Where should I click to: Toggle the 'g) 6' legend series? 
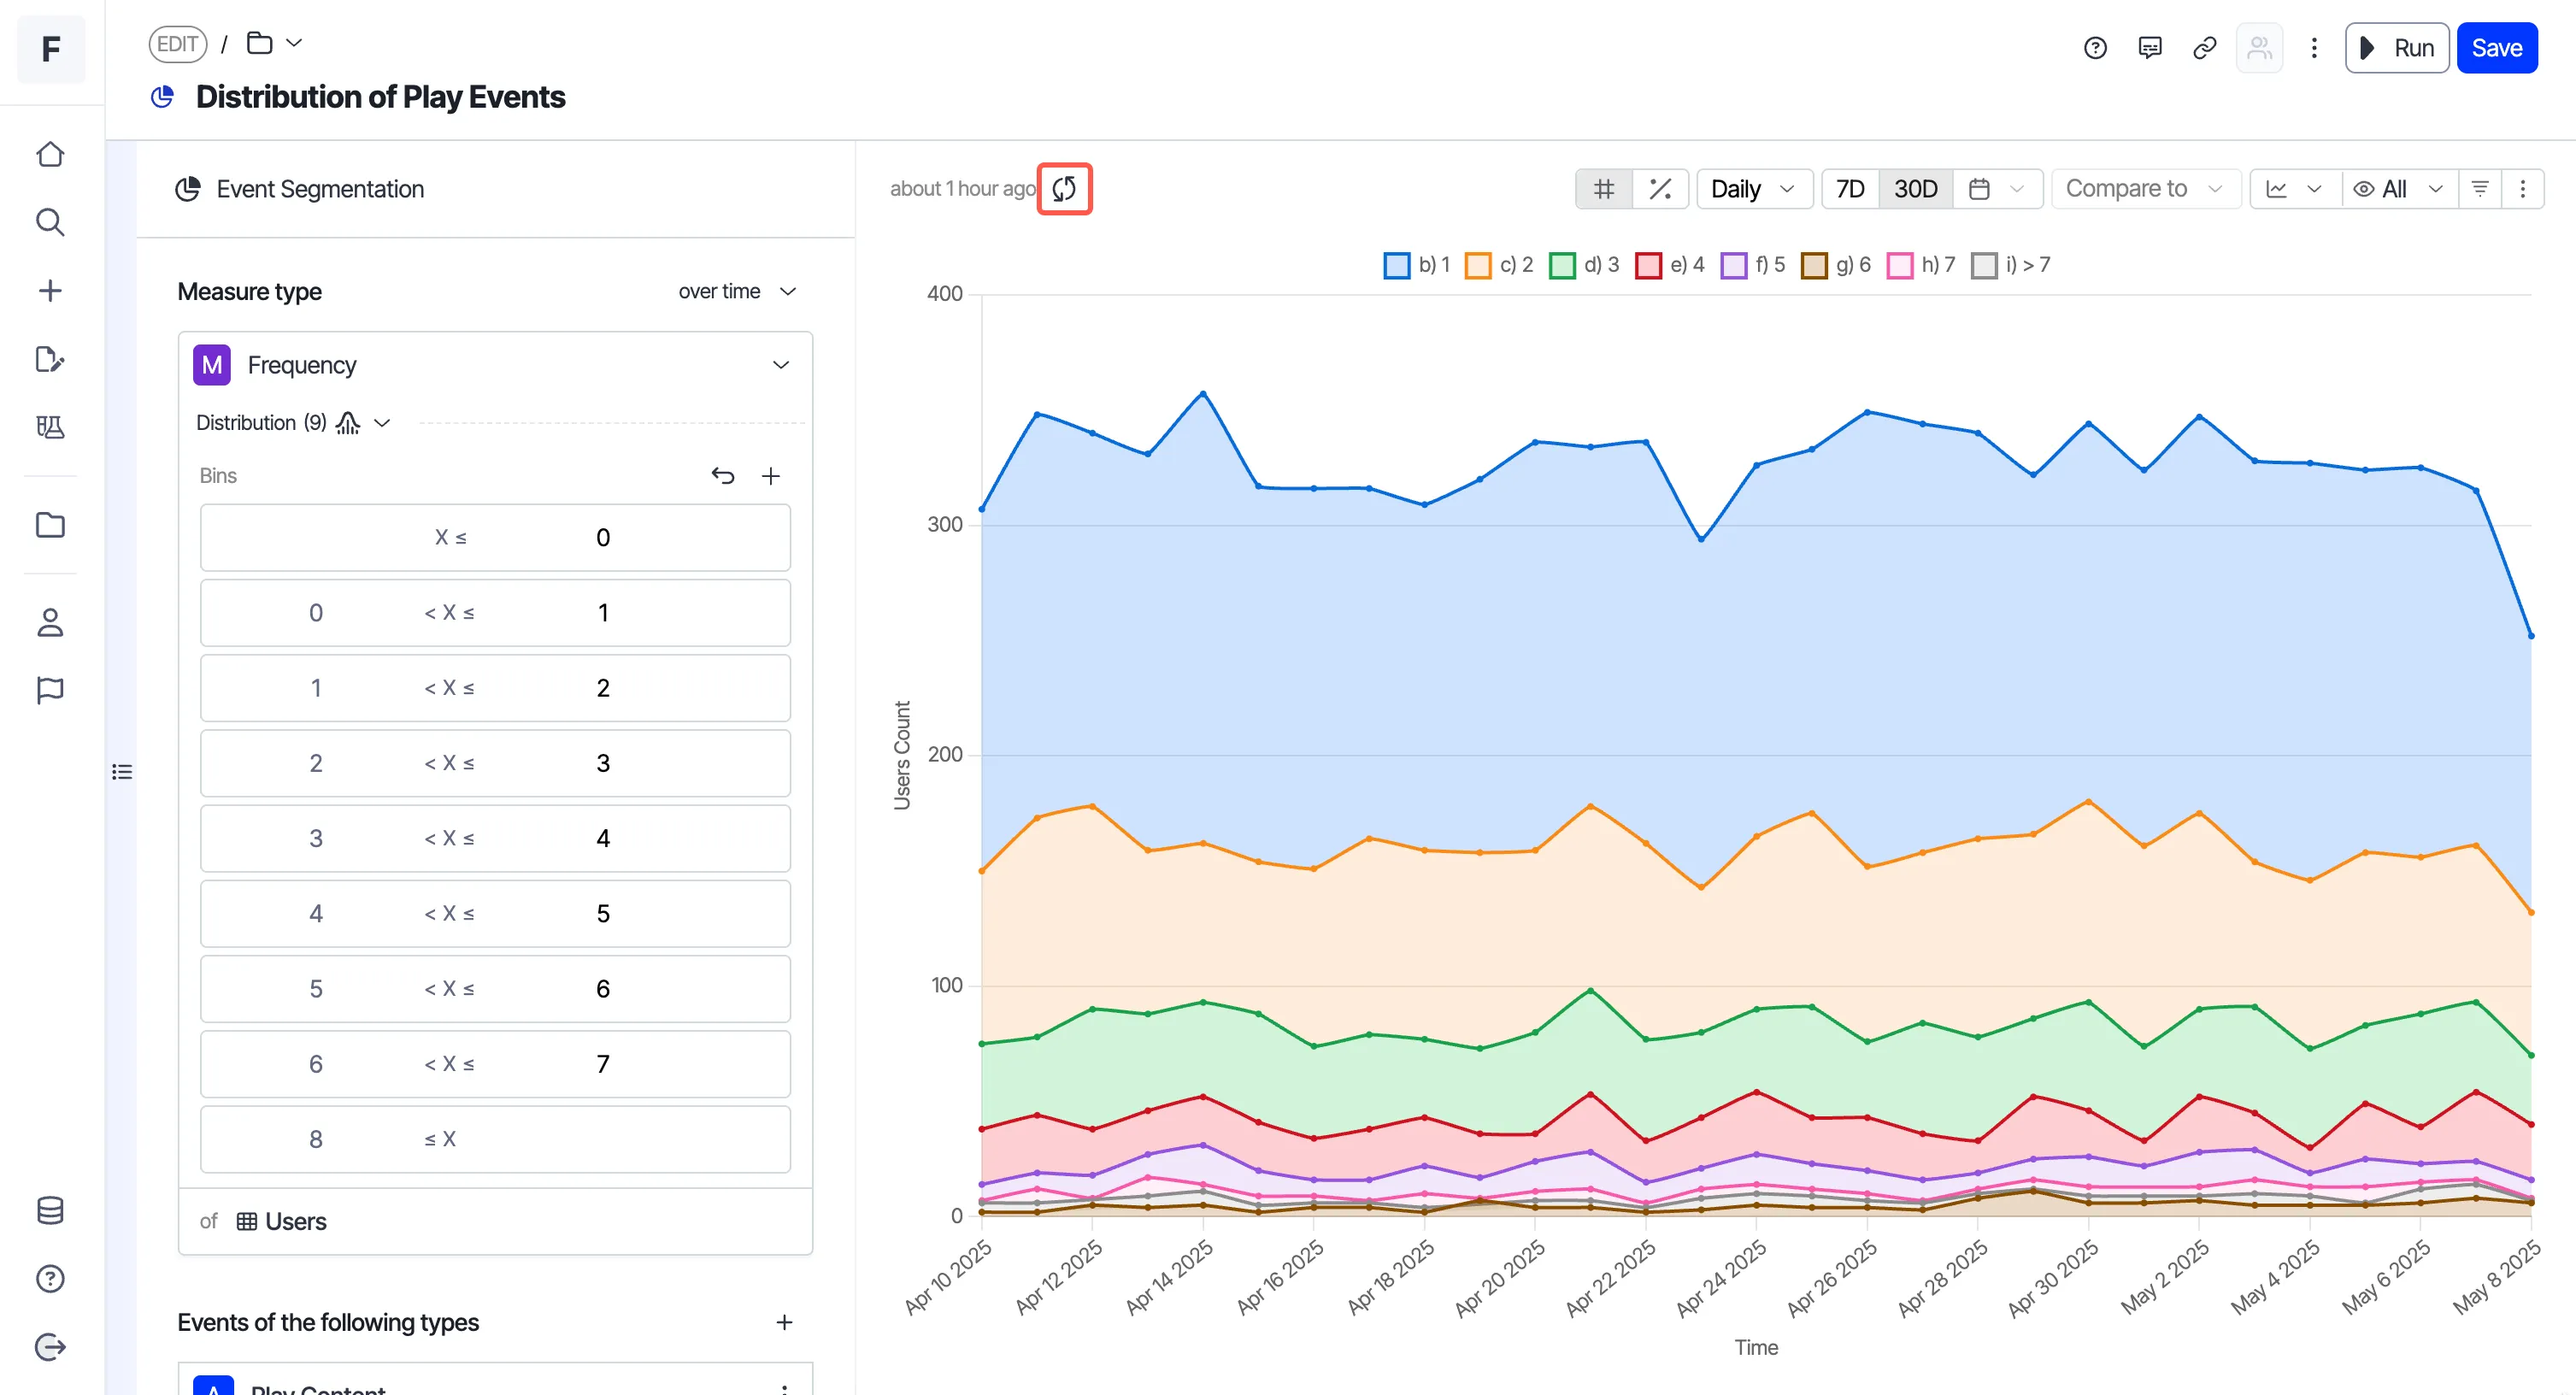(1835, 265)
